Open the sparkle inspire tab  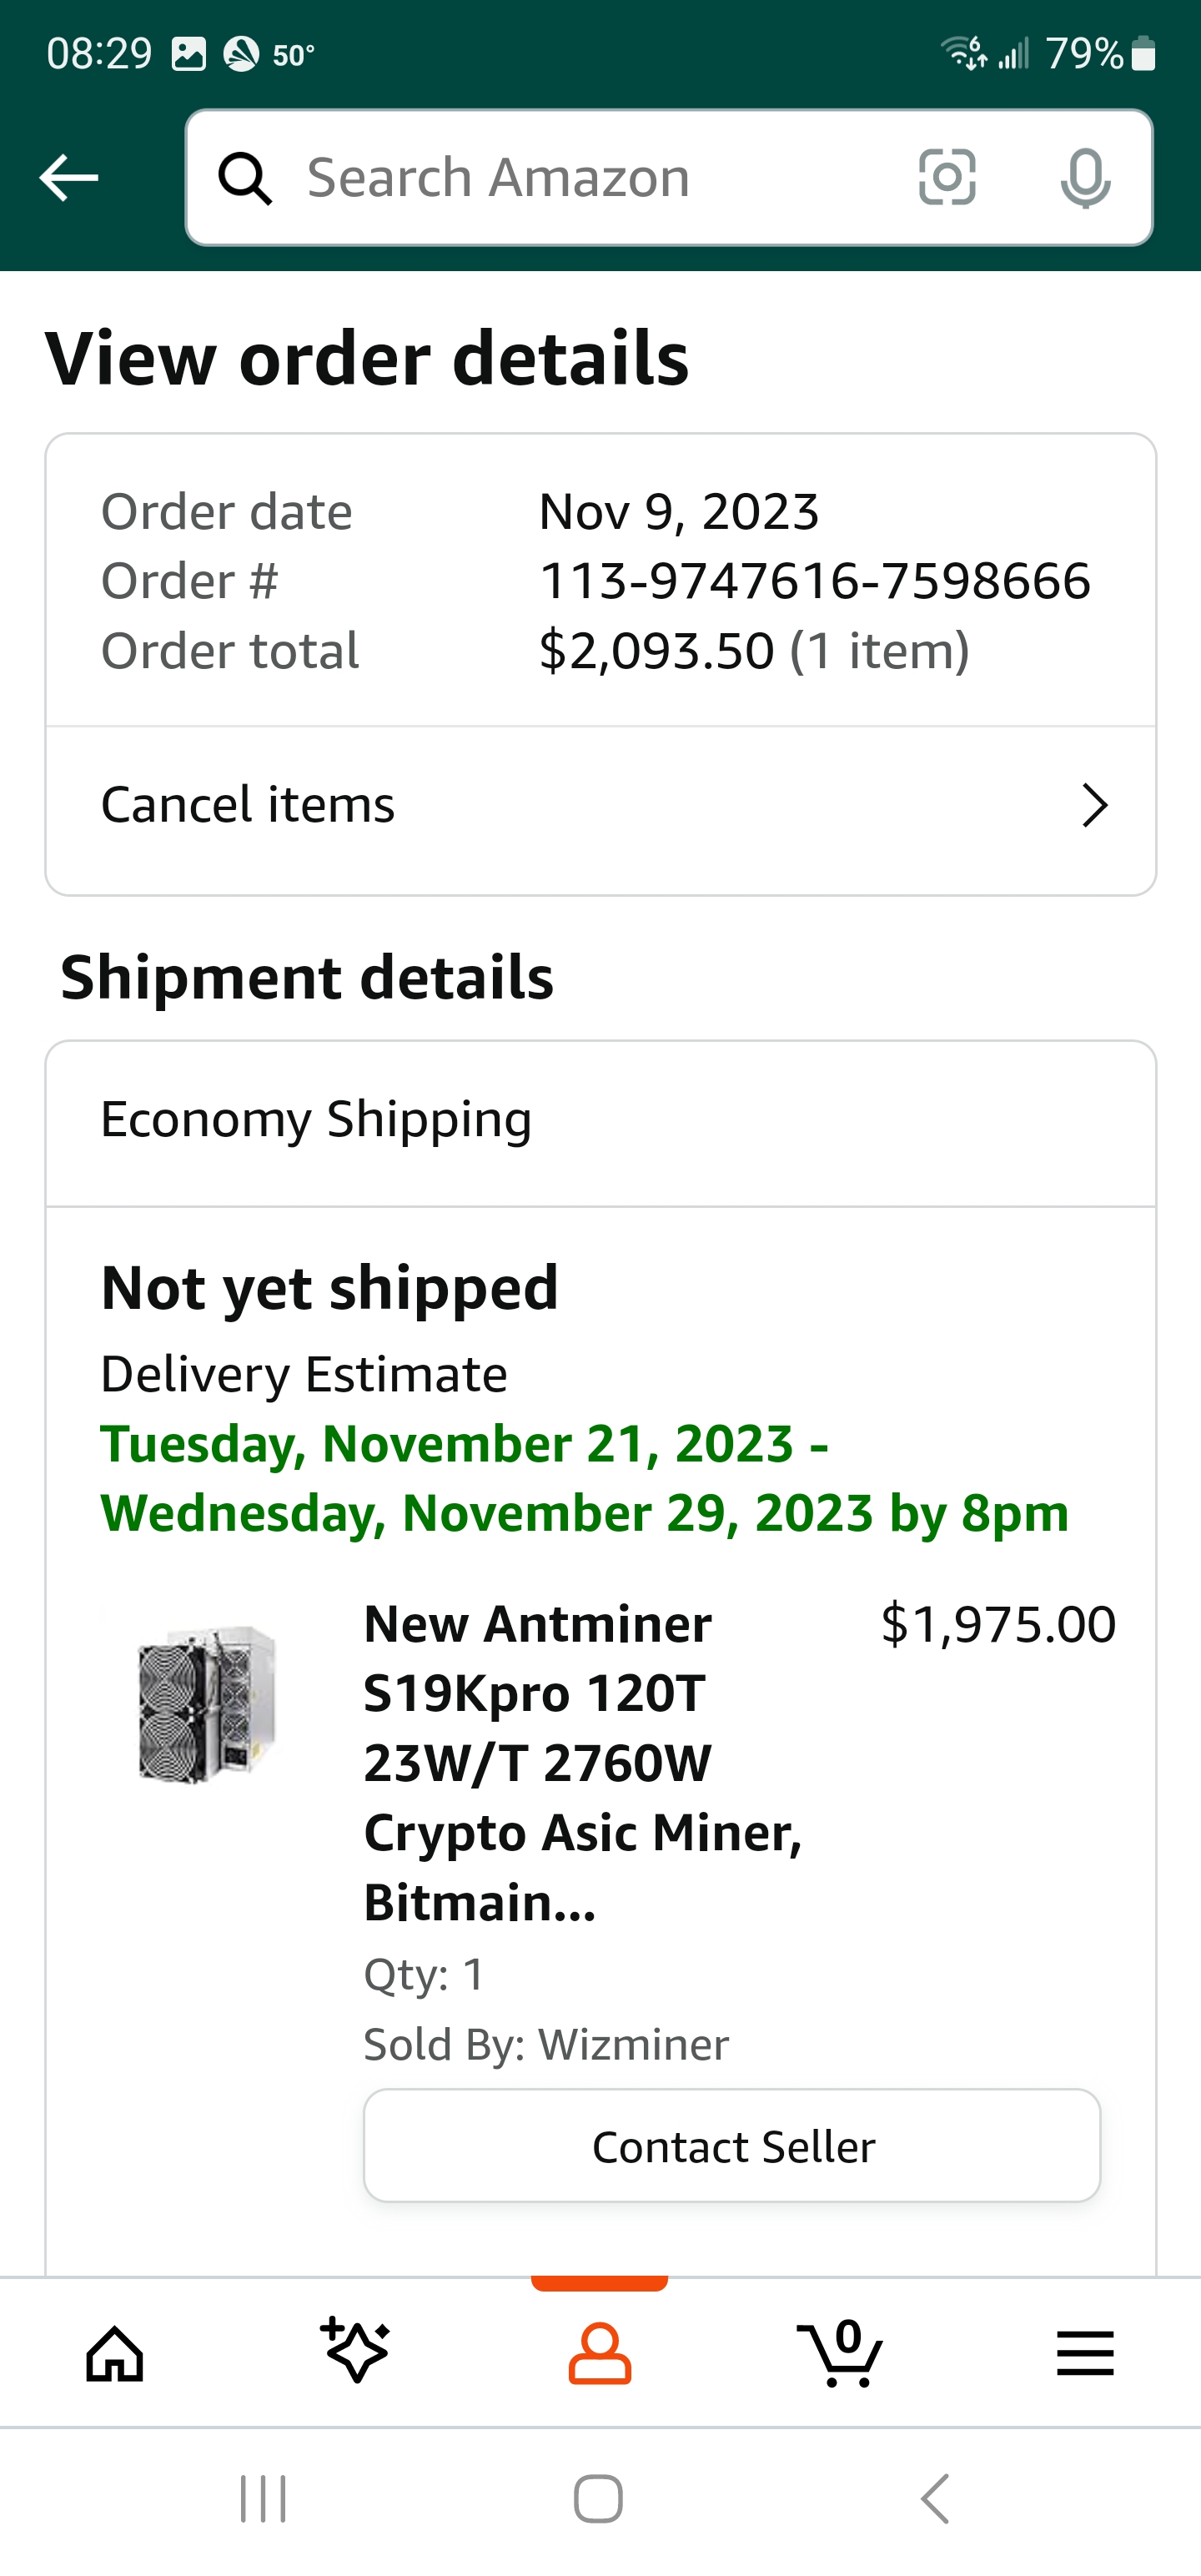pyautogui.click(x=356, y=2350)
